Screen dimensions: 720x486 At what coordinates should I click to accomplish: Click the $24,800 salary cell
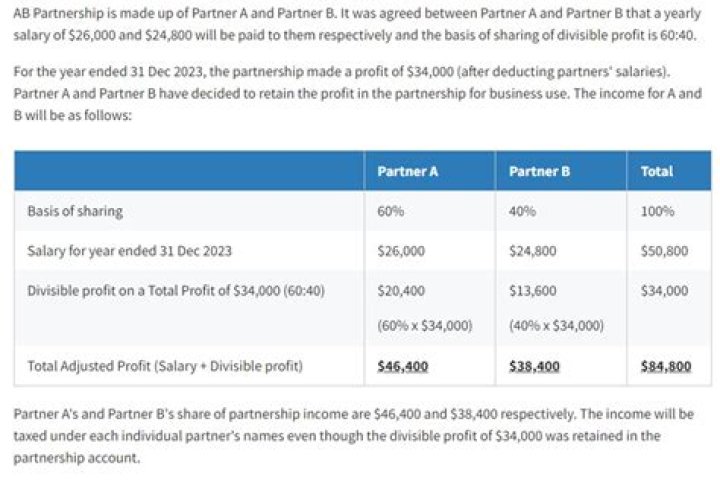tap(533, 251)
